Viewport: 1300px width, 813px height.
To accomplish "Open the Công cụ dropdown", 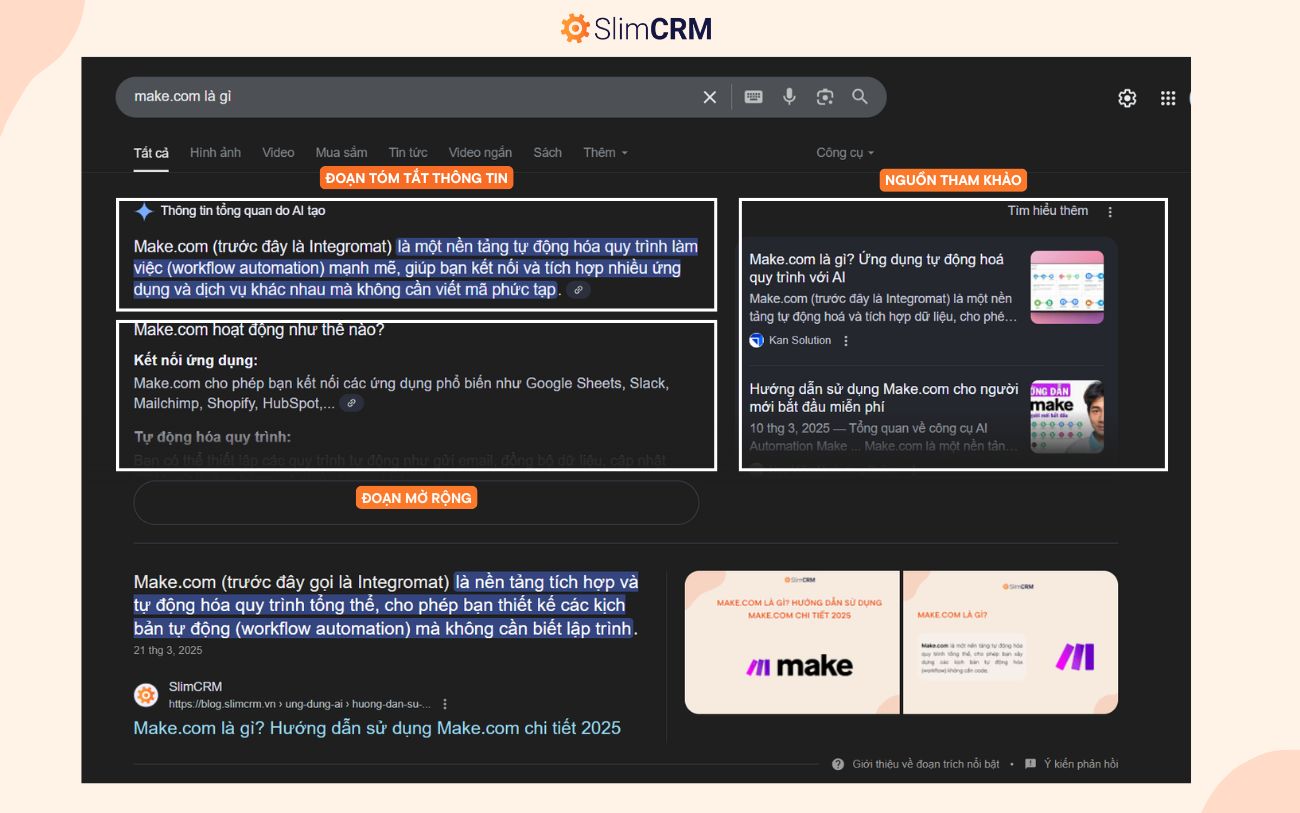I will click(845, 153).
